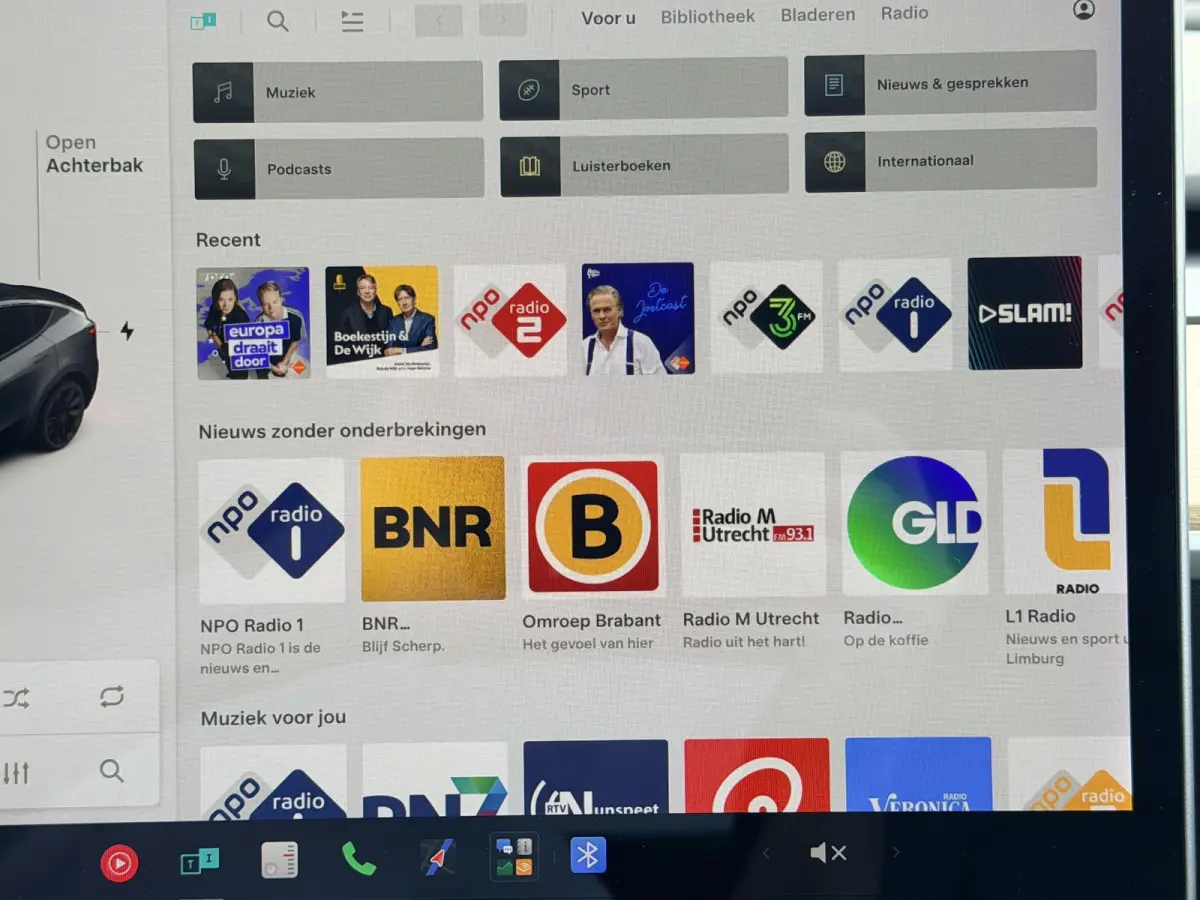
Task: Open the Internationaal category
Action: [x=951, y=160]
